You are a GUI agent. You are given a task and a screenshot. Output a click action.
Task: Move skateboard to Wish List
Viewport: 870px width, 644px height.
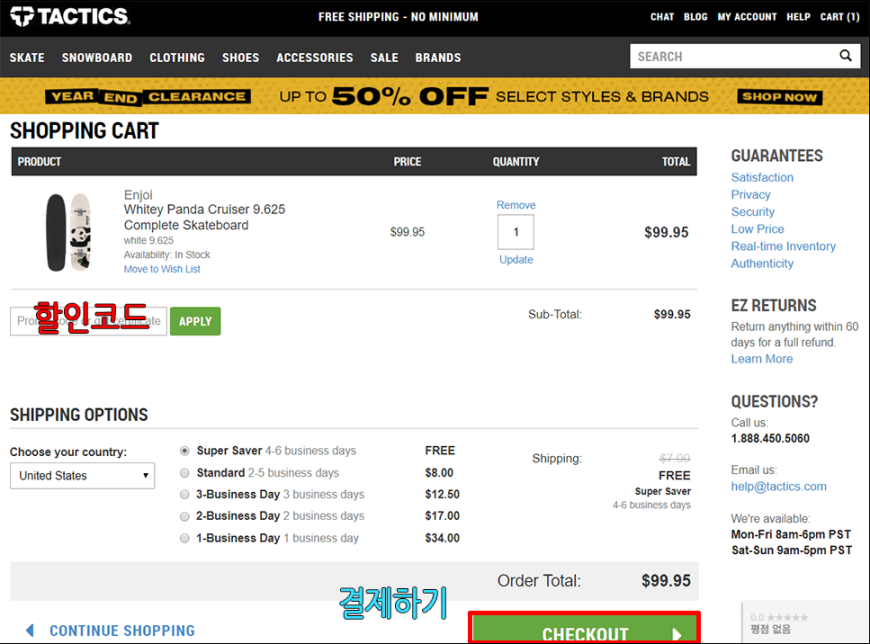(162, 269)
